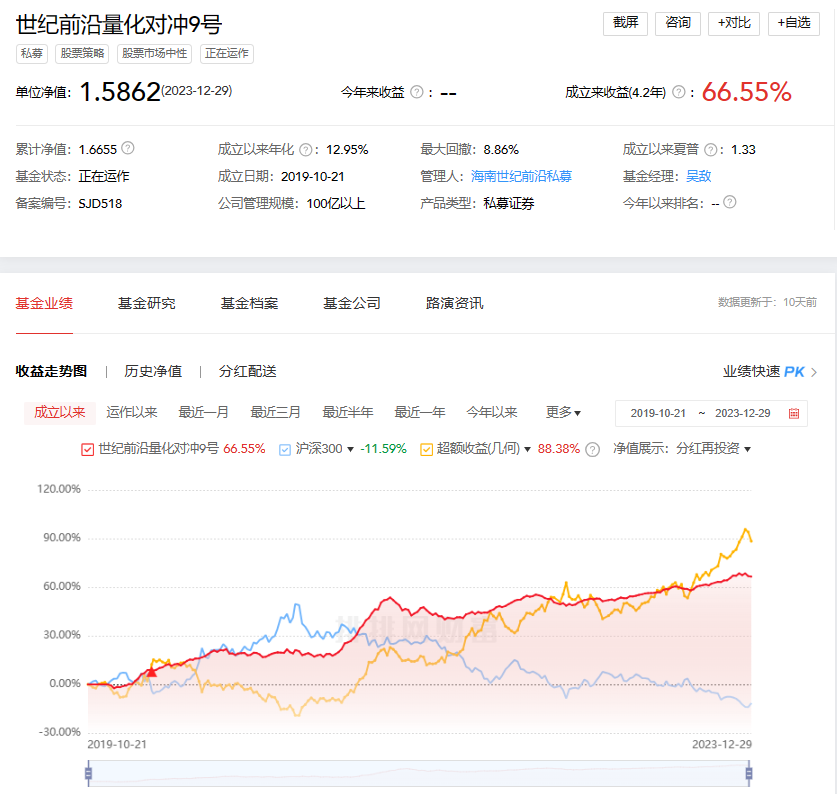Image resolution: width=837 pixels, height=794 pixels.
Task: Click the 备案编号 SJD518 value
Action: click(x=100, y=203)
